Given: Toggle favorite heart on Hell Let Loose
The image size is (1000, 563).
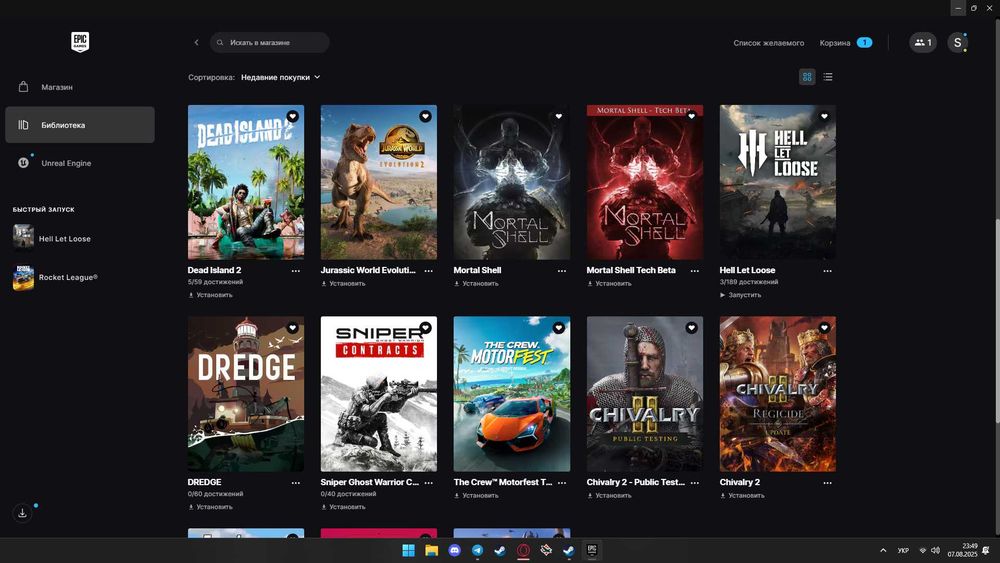Looking at the screenshot, I should (x=825, y=116).
